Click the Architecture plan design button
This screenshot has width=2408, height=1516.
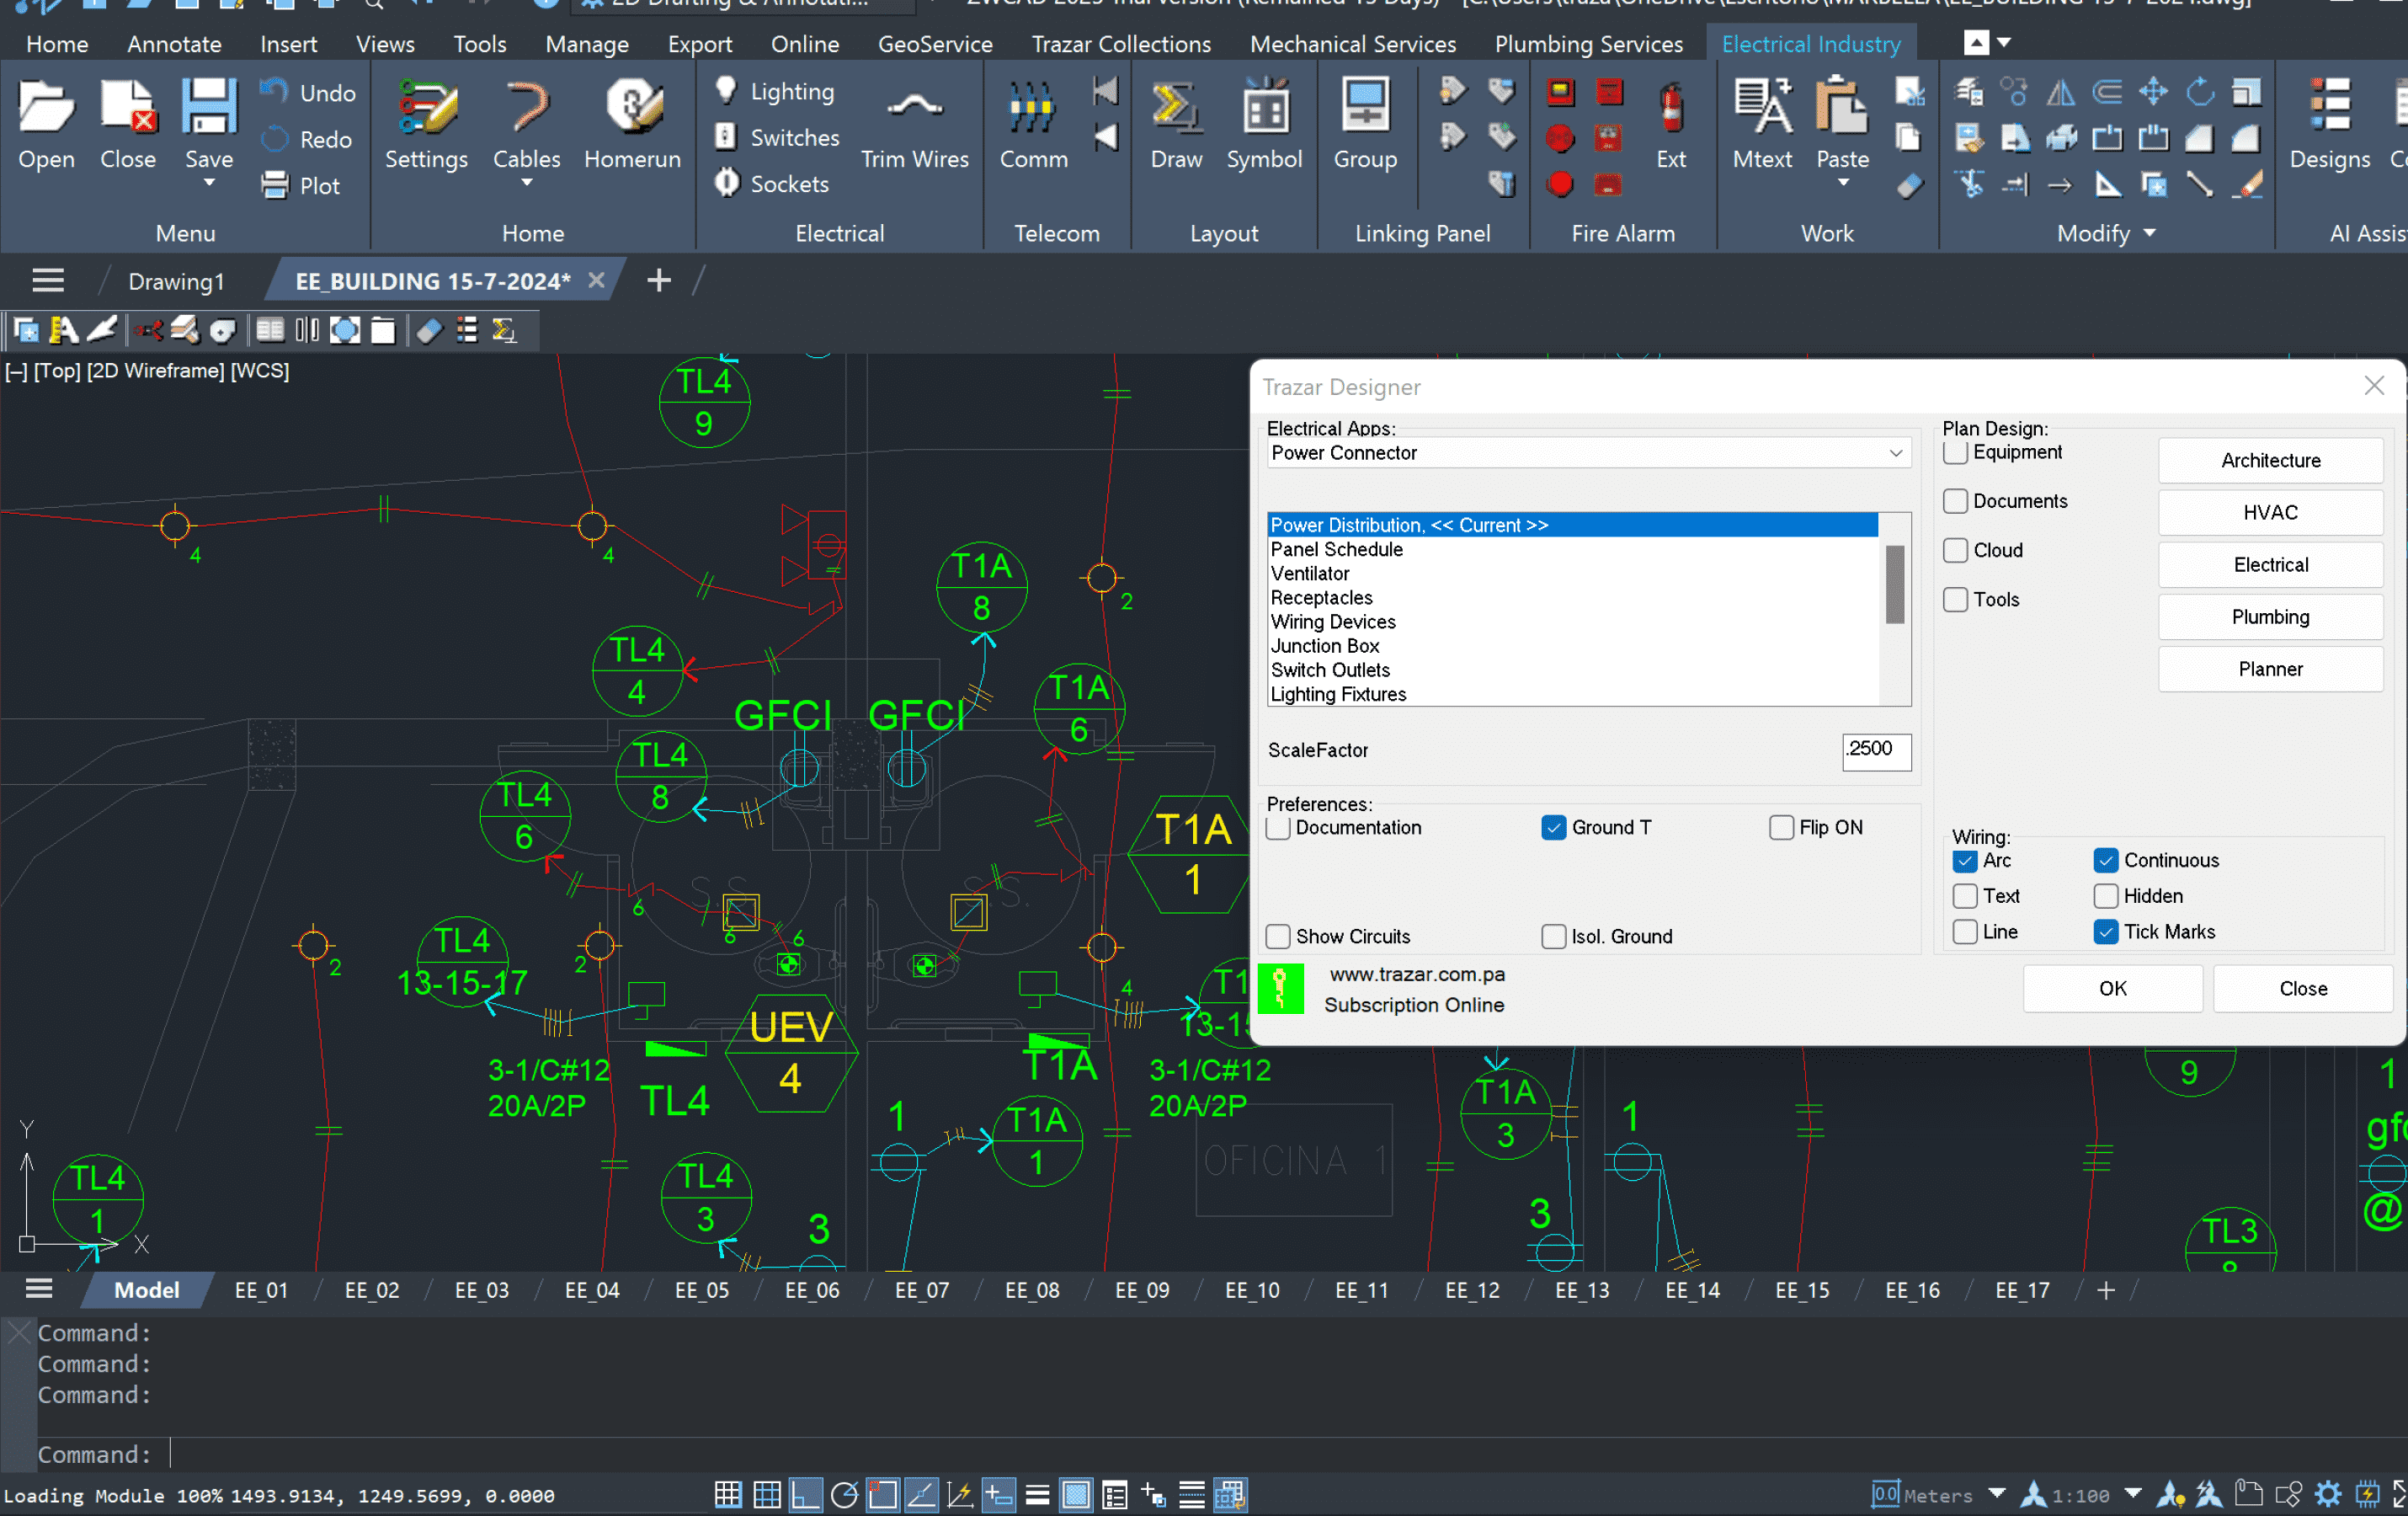(x=2270, y=460)
